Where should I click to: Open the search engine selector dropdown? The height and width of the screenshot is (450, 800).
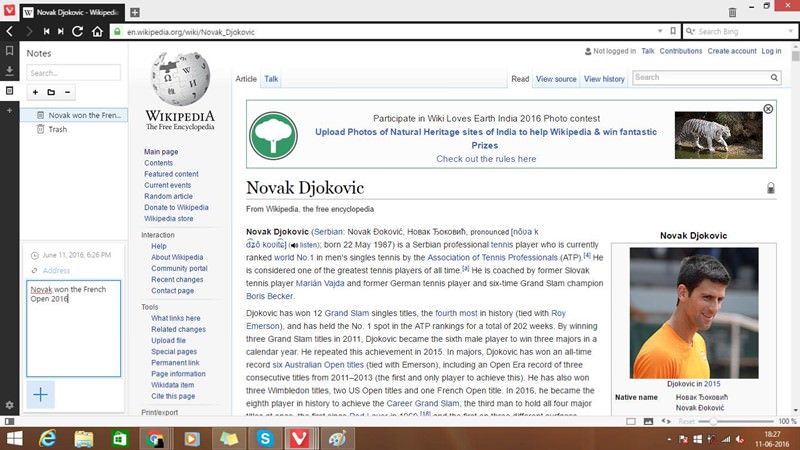coord(690,31)
